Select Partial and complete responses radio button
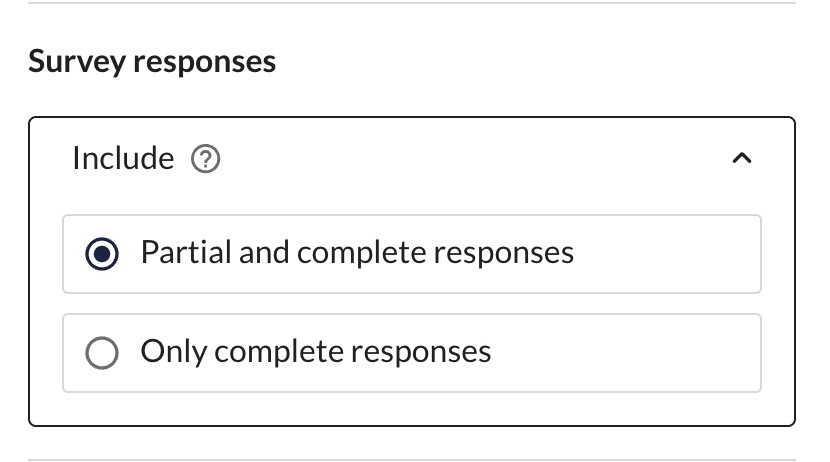This screenshot has height=462, width=830. [102, 253]
